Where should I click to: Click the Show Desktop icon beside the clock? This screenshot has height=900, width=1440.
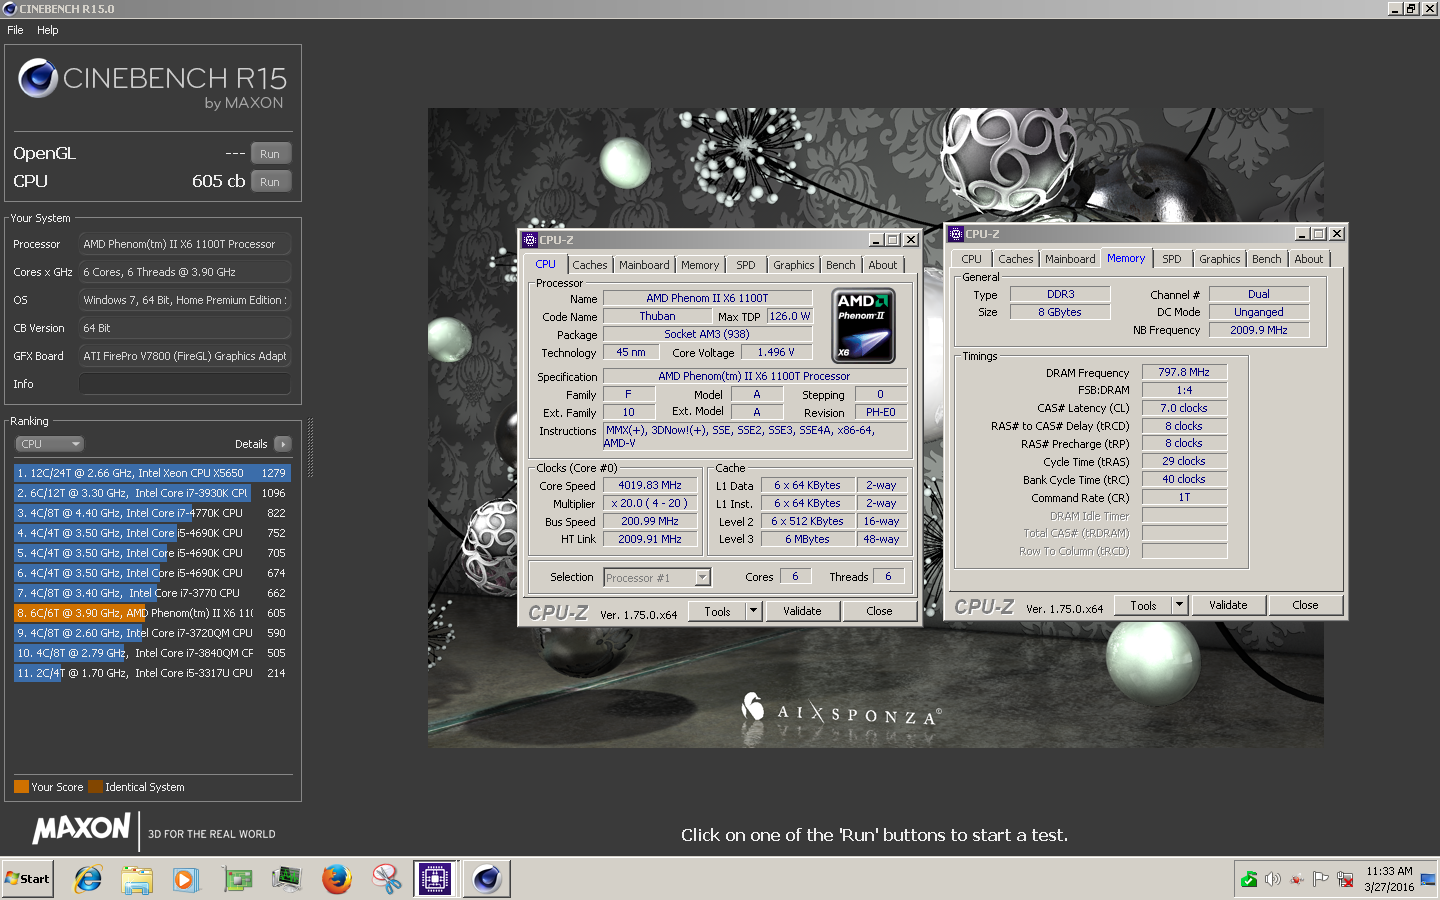(x=1427, y=879)
